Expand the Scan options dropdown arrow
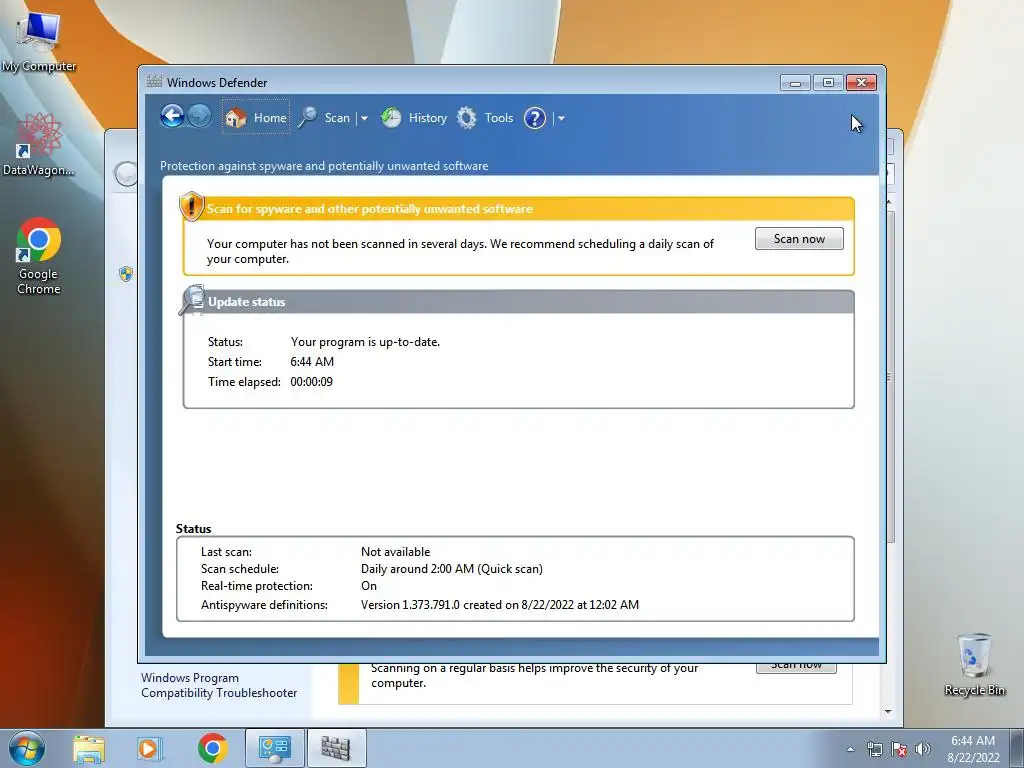The height and width of the screenshot is (768, 1024). pyautogui.click(x=364, y=118)
